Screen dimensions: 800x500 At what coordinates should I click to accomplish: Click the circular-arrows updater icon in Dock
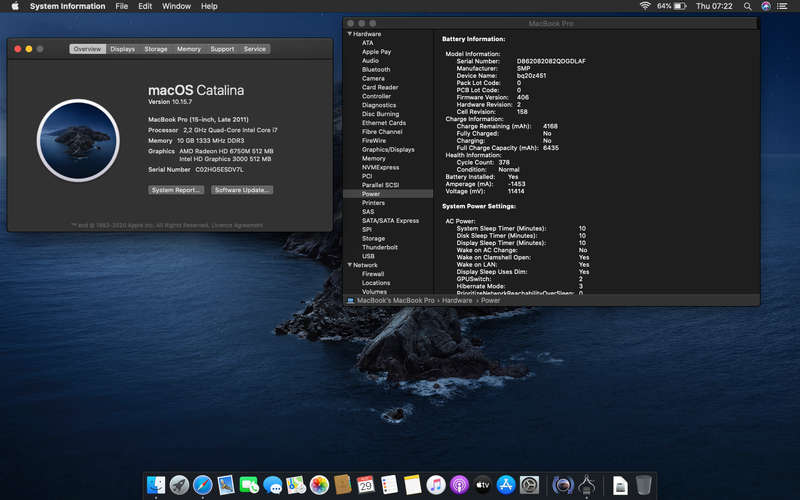(x=563, y=485)
